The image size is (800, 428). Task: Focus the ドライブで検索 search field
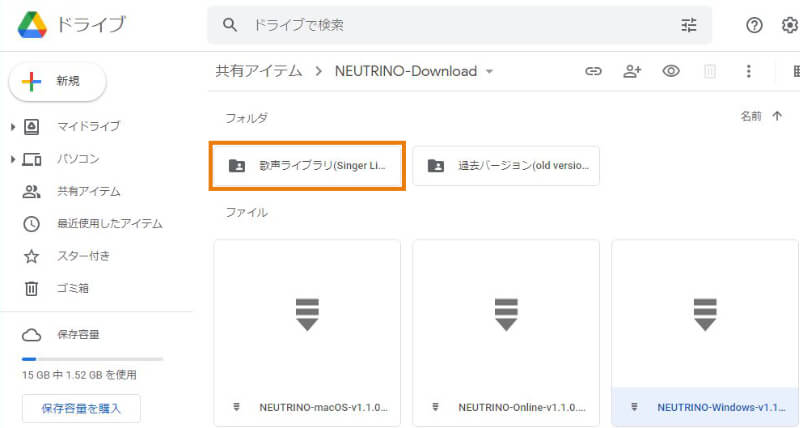[x=459, y=24]
